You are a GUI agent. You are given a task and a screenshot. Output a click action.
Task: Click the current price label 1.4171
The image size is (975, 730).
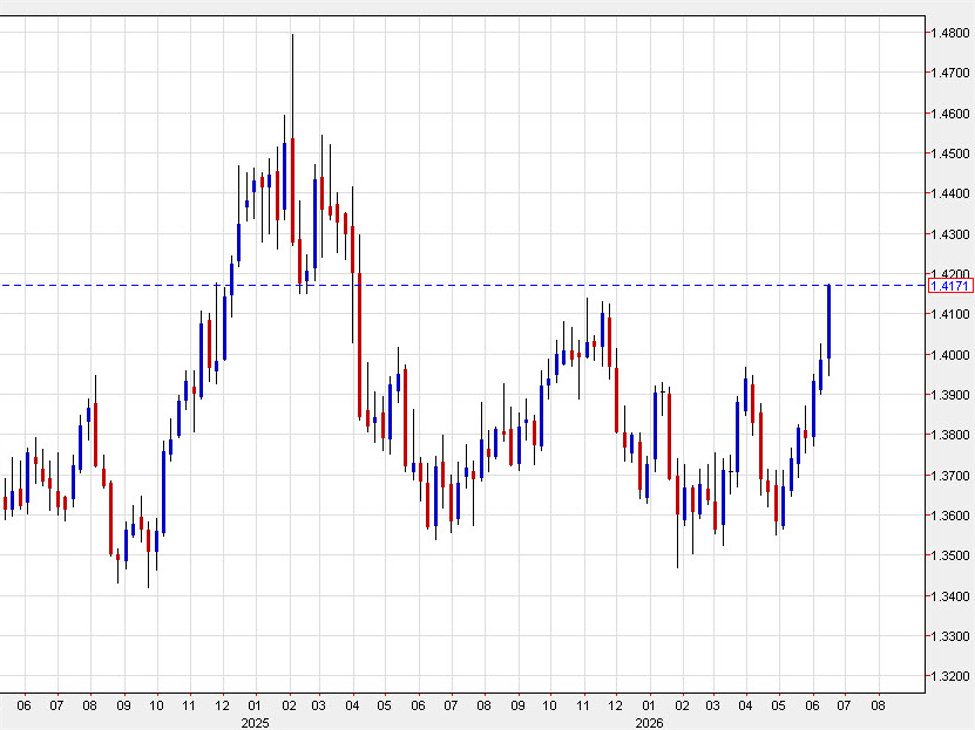(x=950, y=286)
